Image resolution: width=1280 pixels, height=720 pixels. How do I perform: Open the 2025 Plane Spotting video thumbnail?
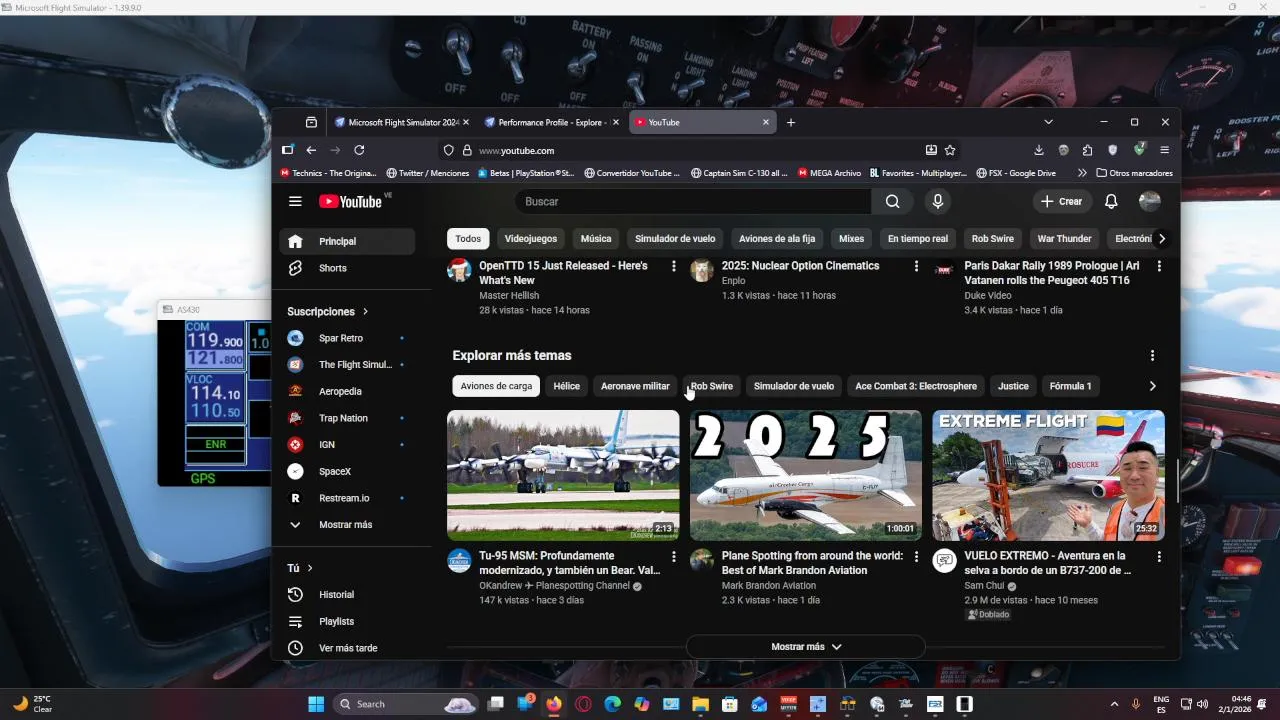pyautogui.click(x=806, y=475)
